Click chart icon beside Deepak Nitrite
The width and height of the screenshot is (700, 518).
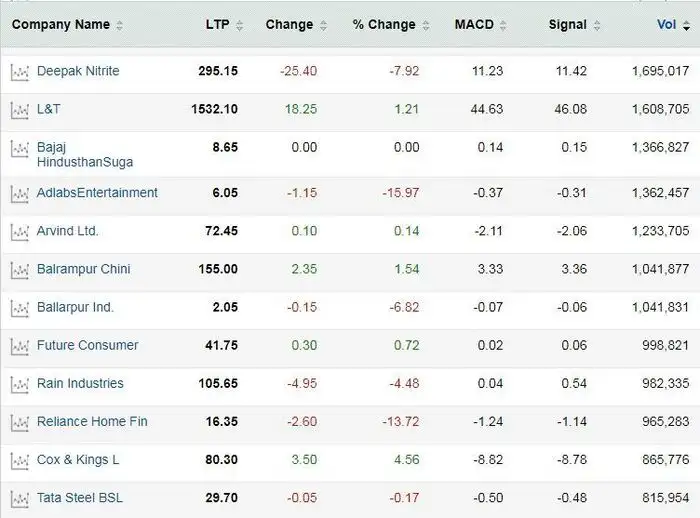tap(19, 71)
